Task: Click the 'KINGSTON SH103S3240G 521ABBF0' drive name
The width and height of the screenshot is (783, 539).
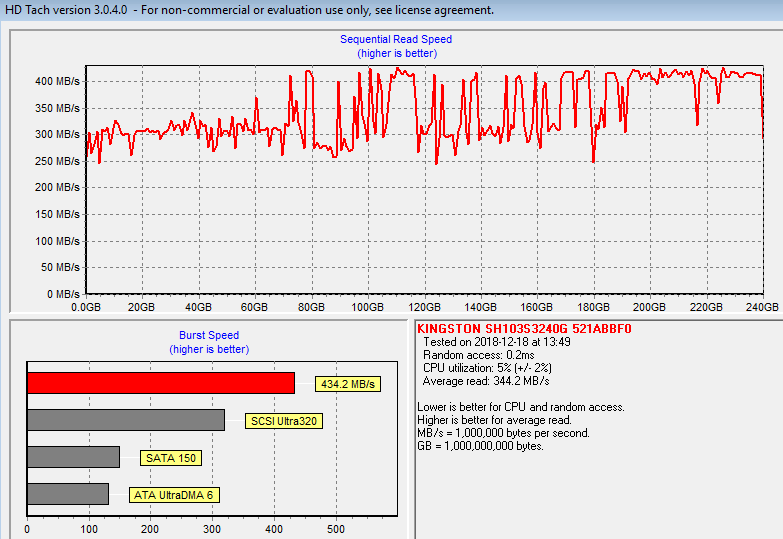Action: (x=524, y=329)
